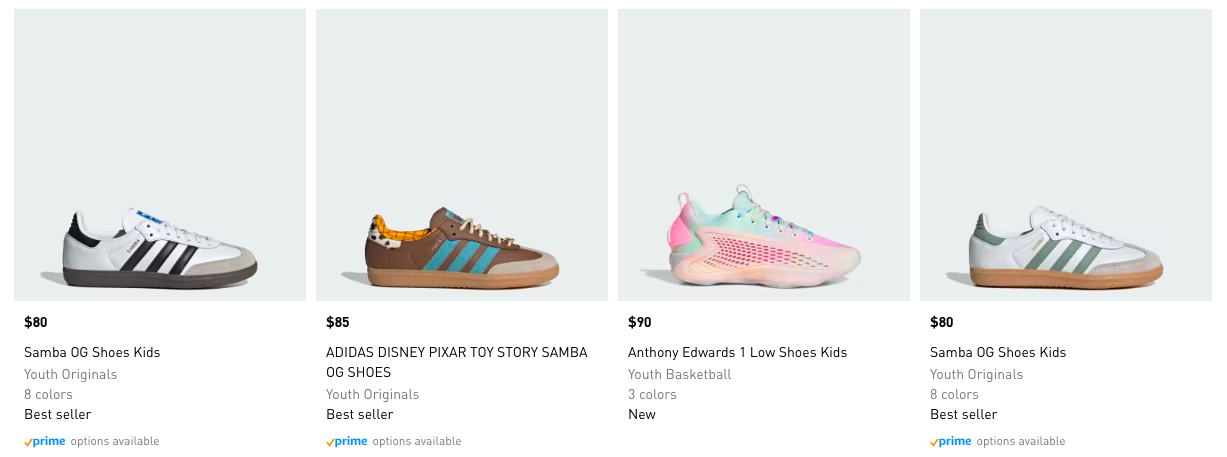Click the New badge on Anthony Edwards shoes
Screen dimensions: 1227x457
tap(642, 414)
